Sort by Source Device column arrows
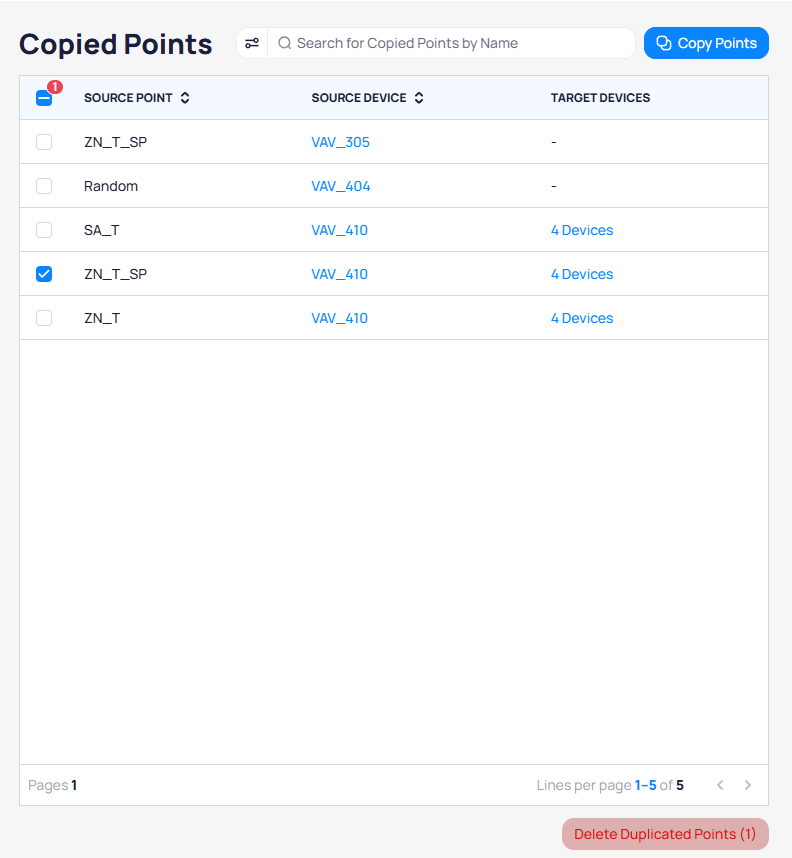 click(x=419, y=98)
